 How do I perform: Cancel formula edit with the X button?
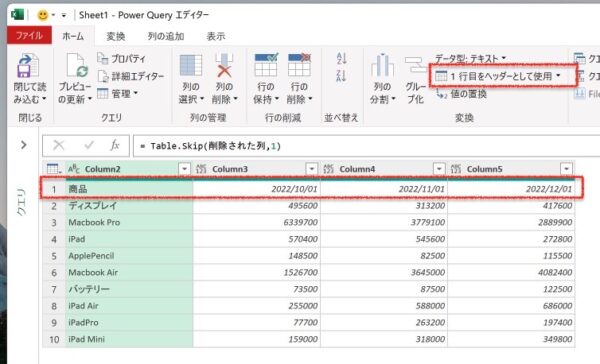coord(59,145)
